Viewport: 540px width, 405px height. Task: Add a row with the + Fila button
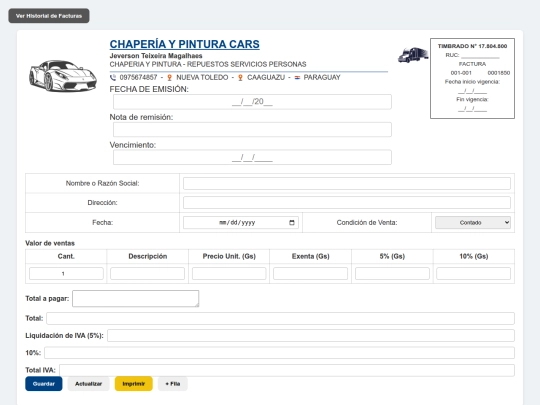click(x=173, y=384)
